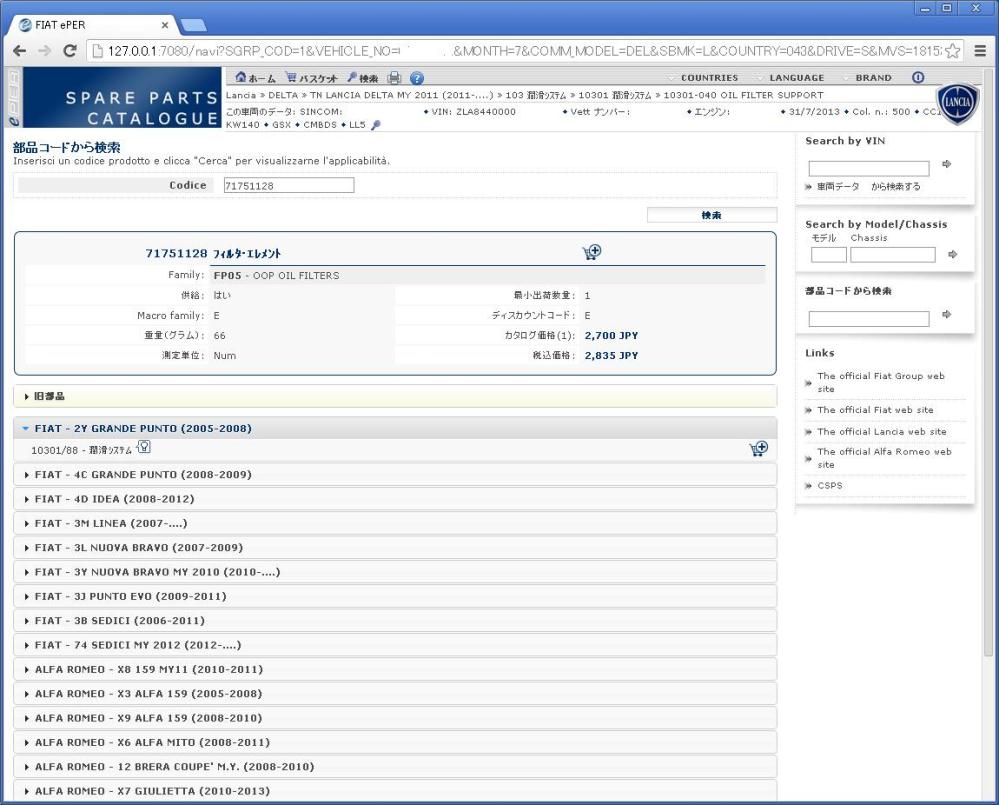
Task: Open the 検索 search tool in toolbar
Action: point(363,78)
